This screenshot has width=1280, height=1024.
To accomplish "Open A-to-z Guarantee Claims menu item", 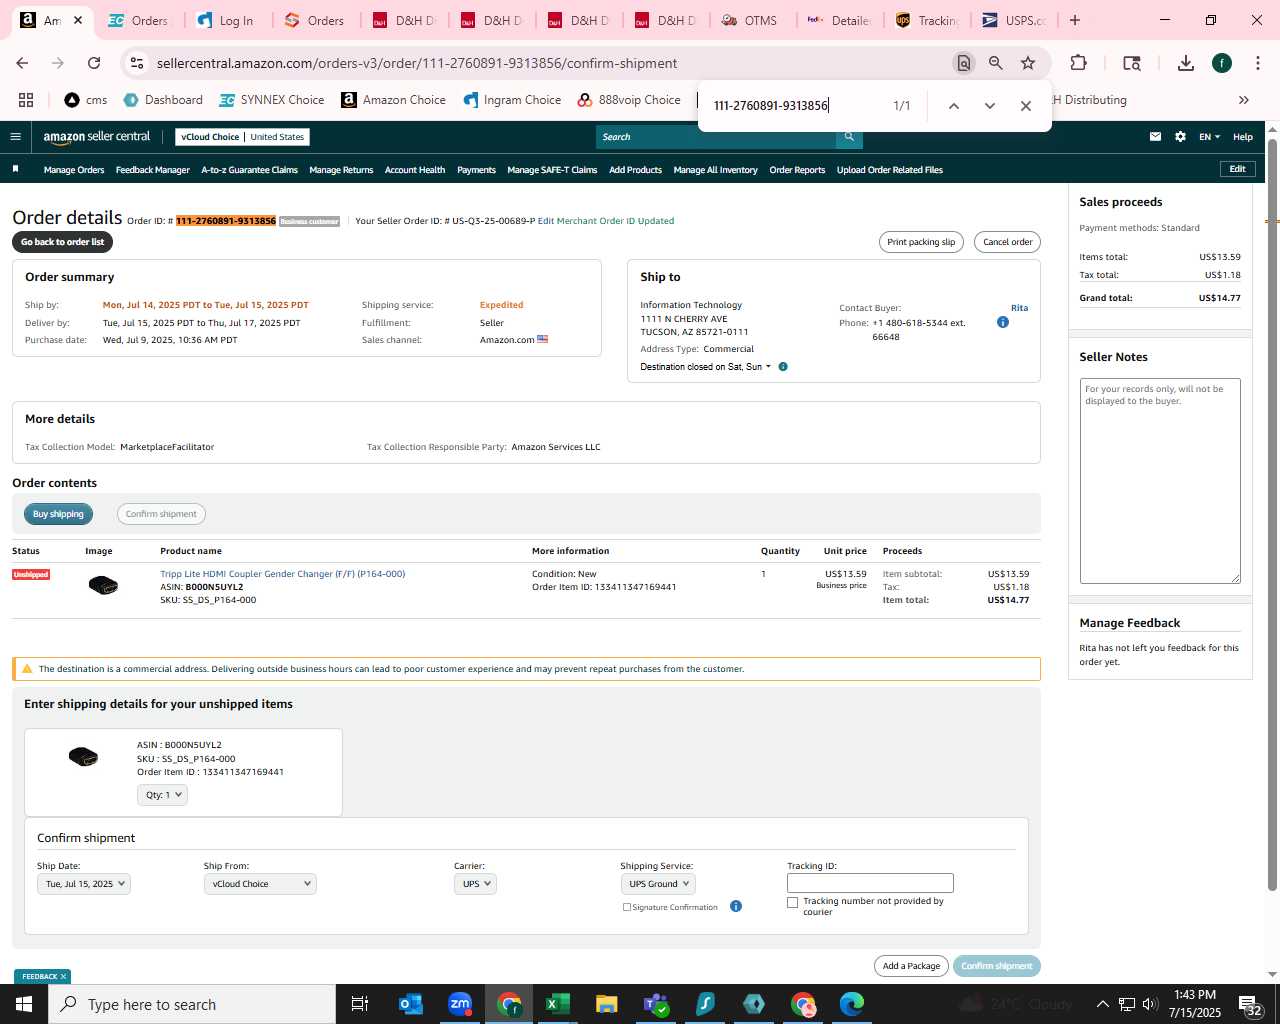I will pos(250,170).
